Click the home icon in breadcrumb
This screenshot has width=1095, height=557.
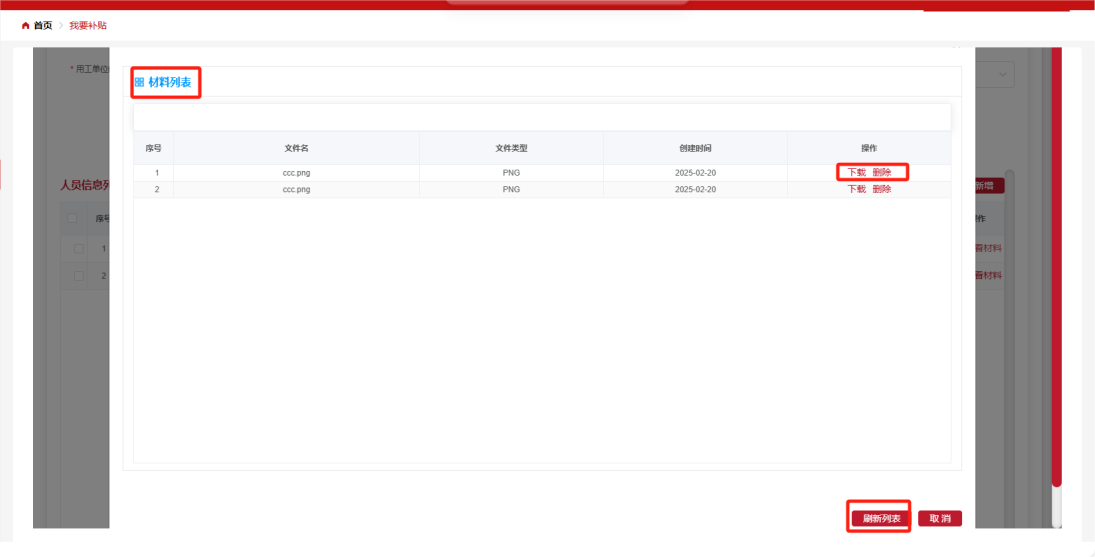(25, 26)
